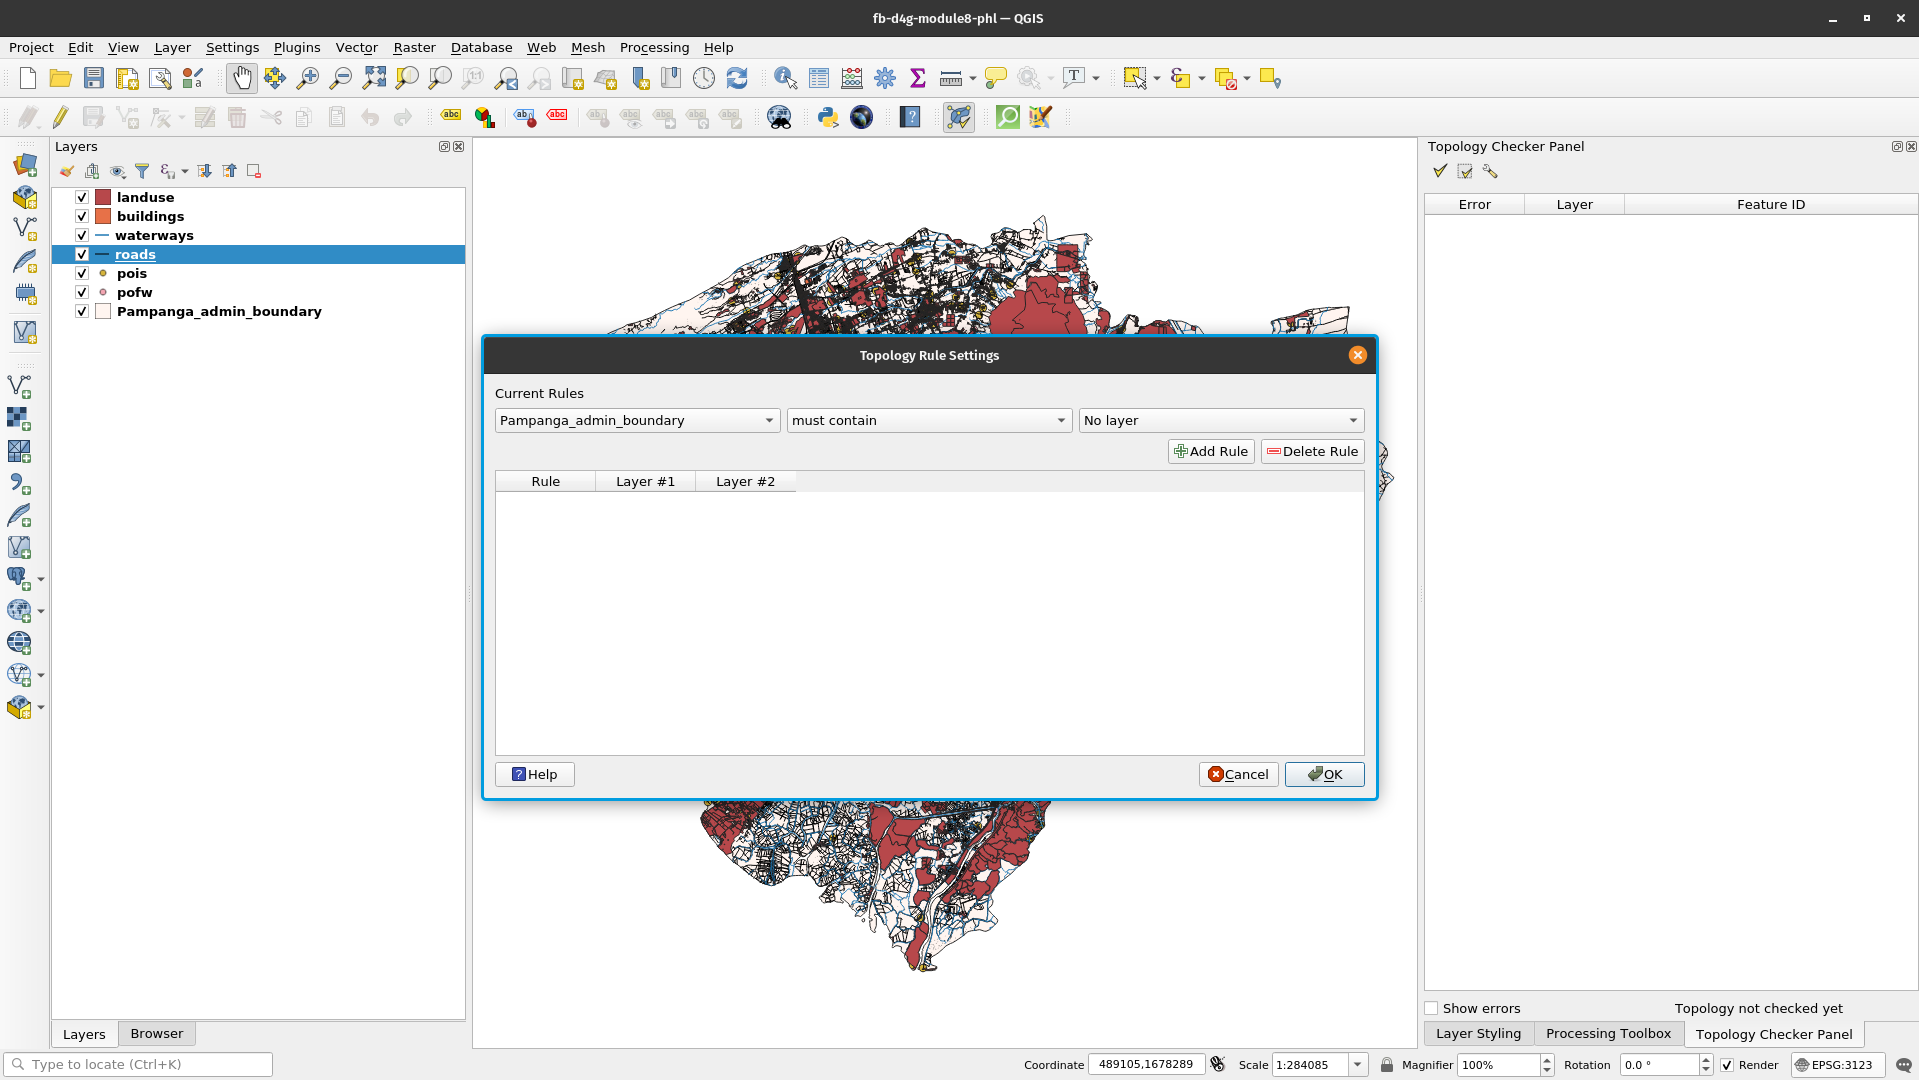Viewport: 1919px width, 1080px height.
Task: Uncheck the waterways layer visibility
Action: (81, 235)
